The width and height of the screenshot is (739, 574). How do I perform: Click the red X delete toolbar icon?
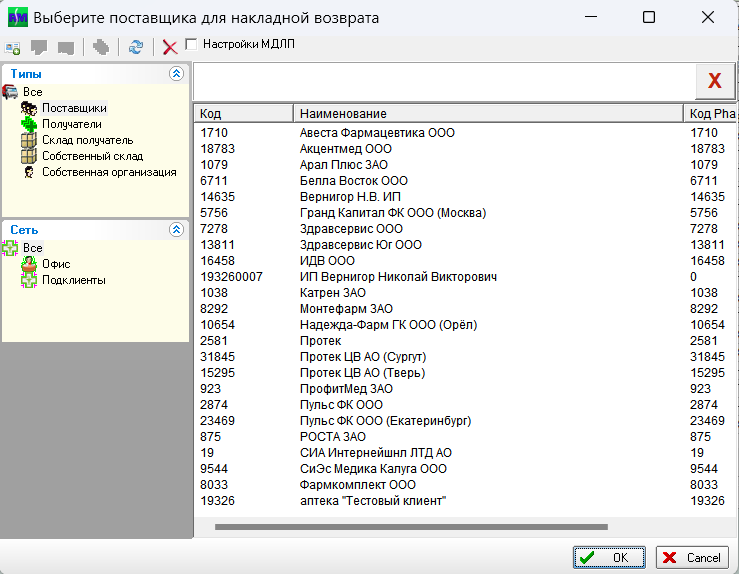point(170,47)
